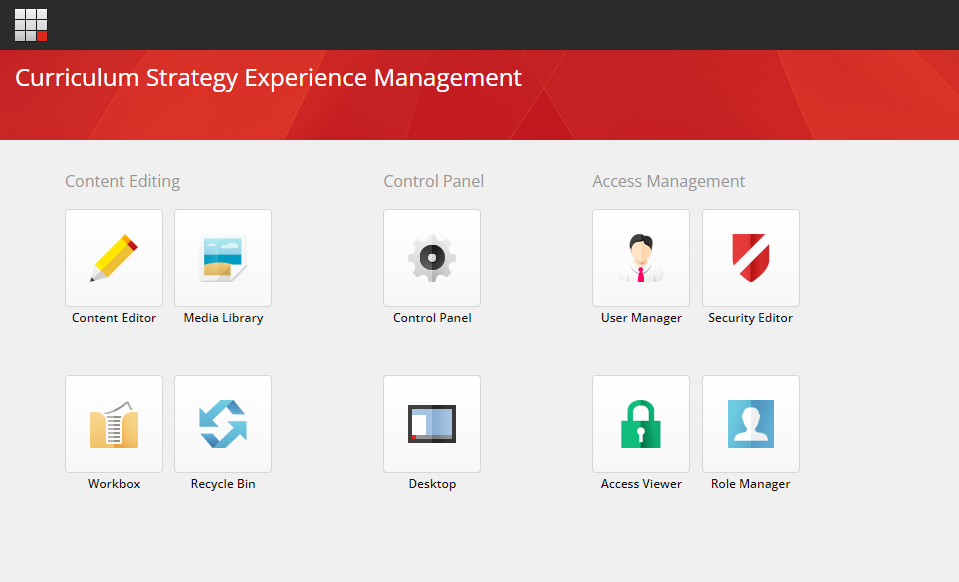The width and height of the screenshot is (959, 582).
Task: Click the Role Manager label
Action: point(750,484)
